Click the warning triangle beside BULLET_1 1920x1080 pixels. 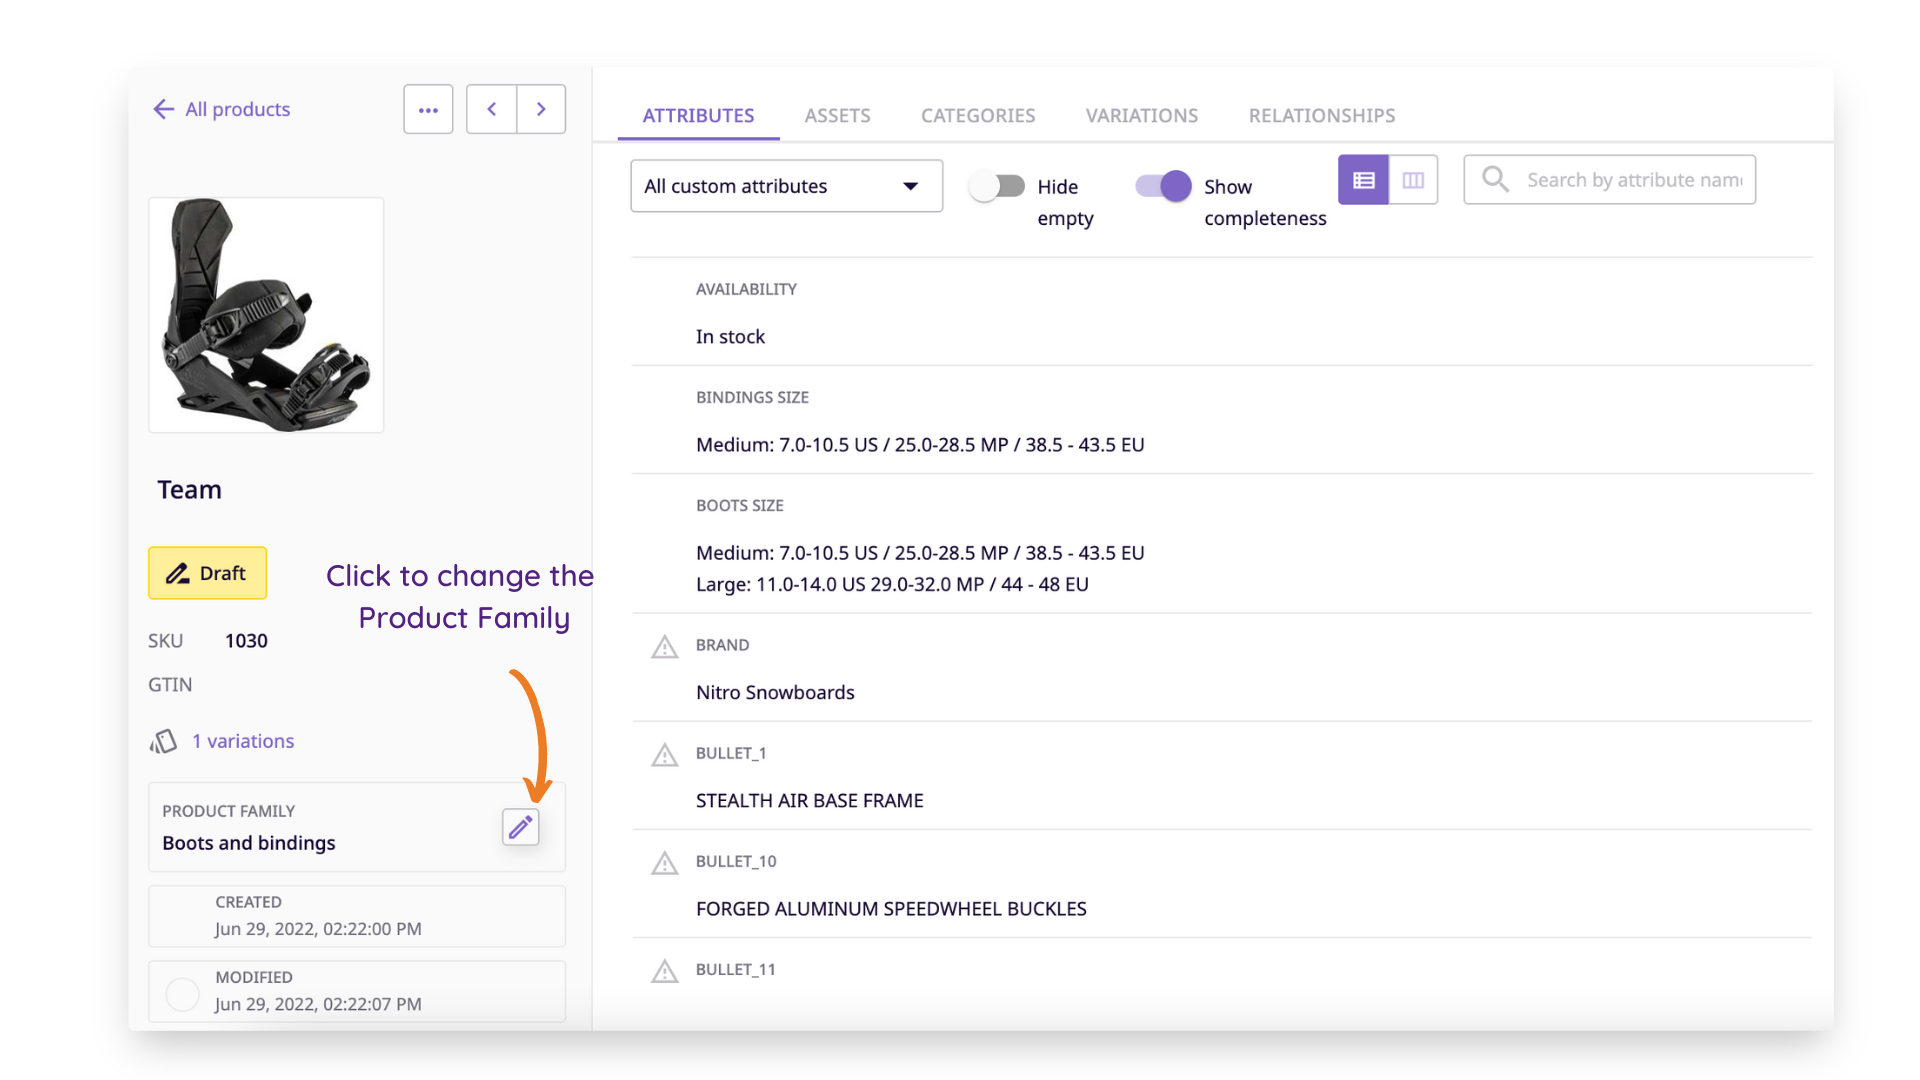click(665, 754)
